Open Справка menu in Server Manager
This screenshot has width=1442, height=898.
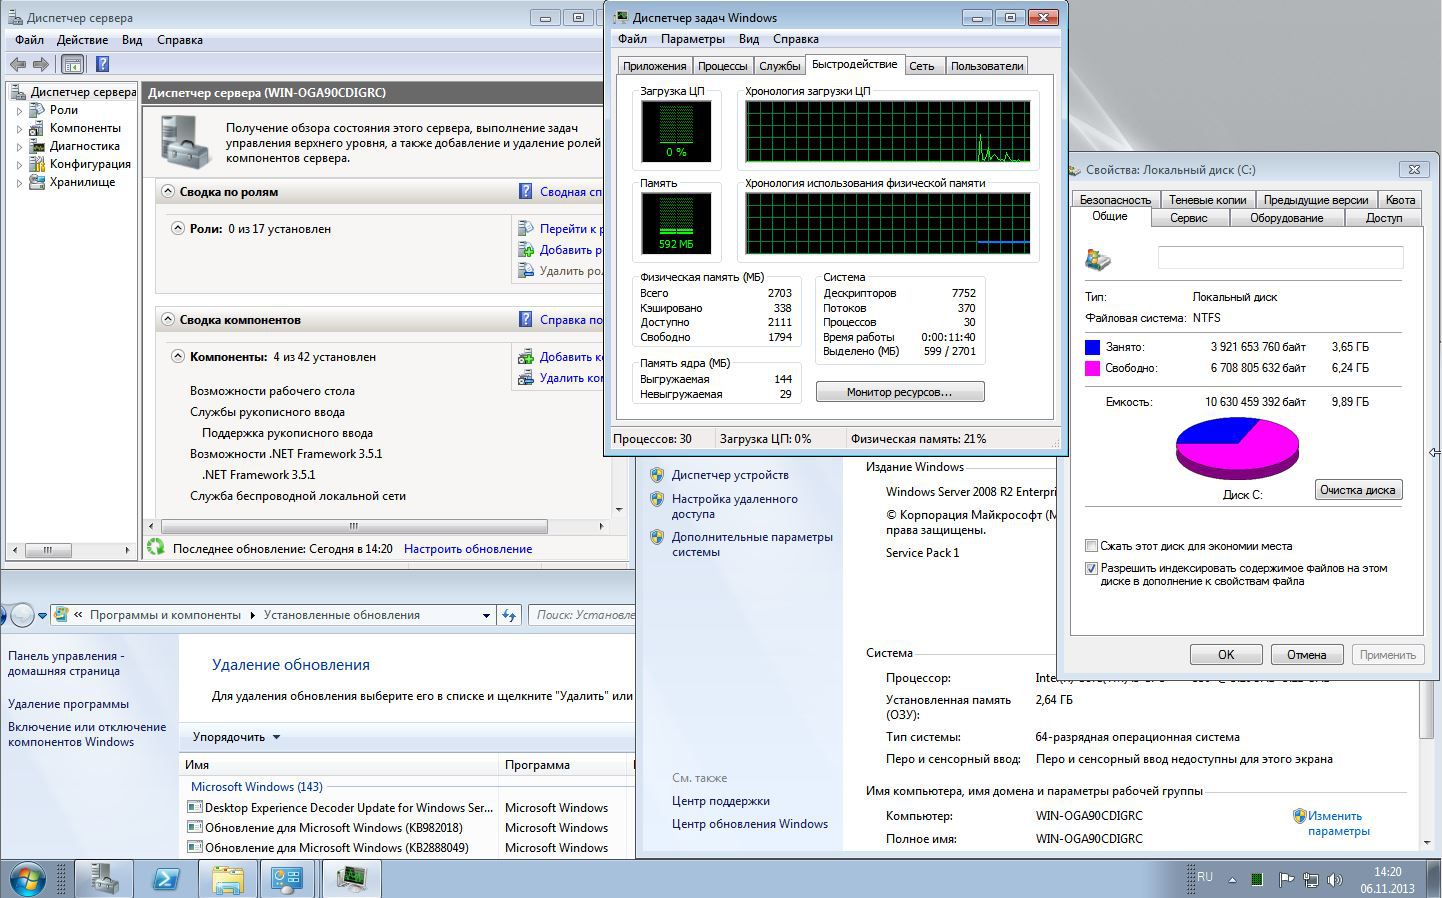[x=180, y=40]
